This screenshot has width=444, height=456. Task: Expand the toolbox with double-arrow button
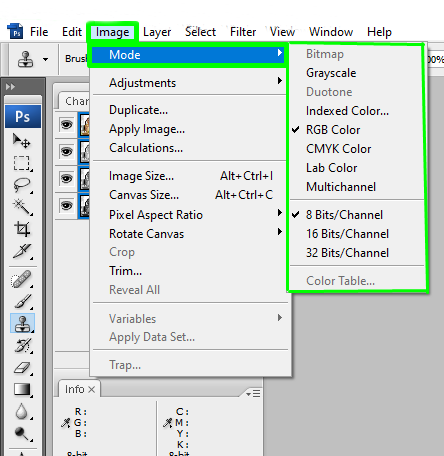[10, 87]
